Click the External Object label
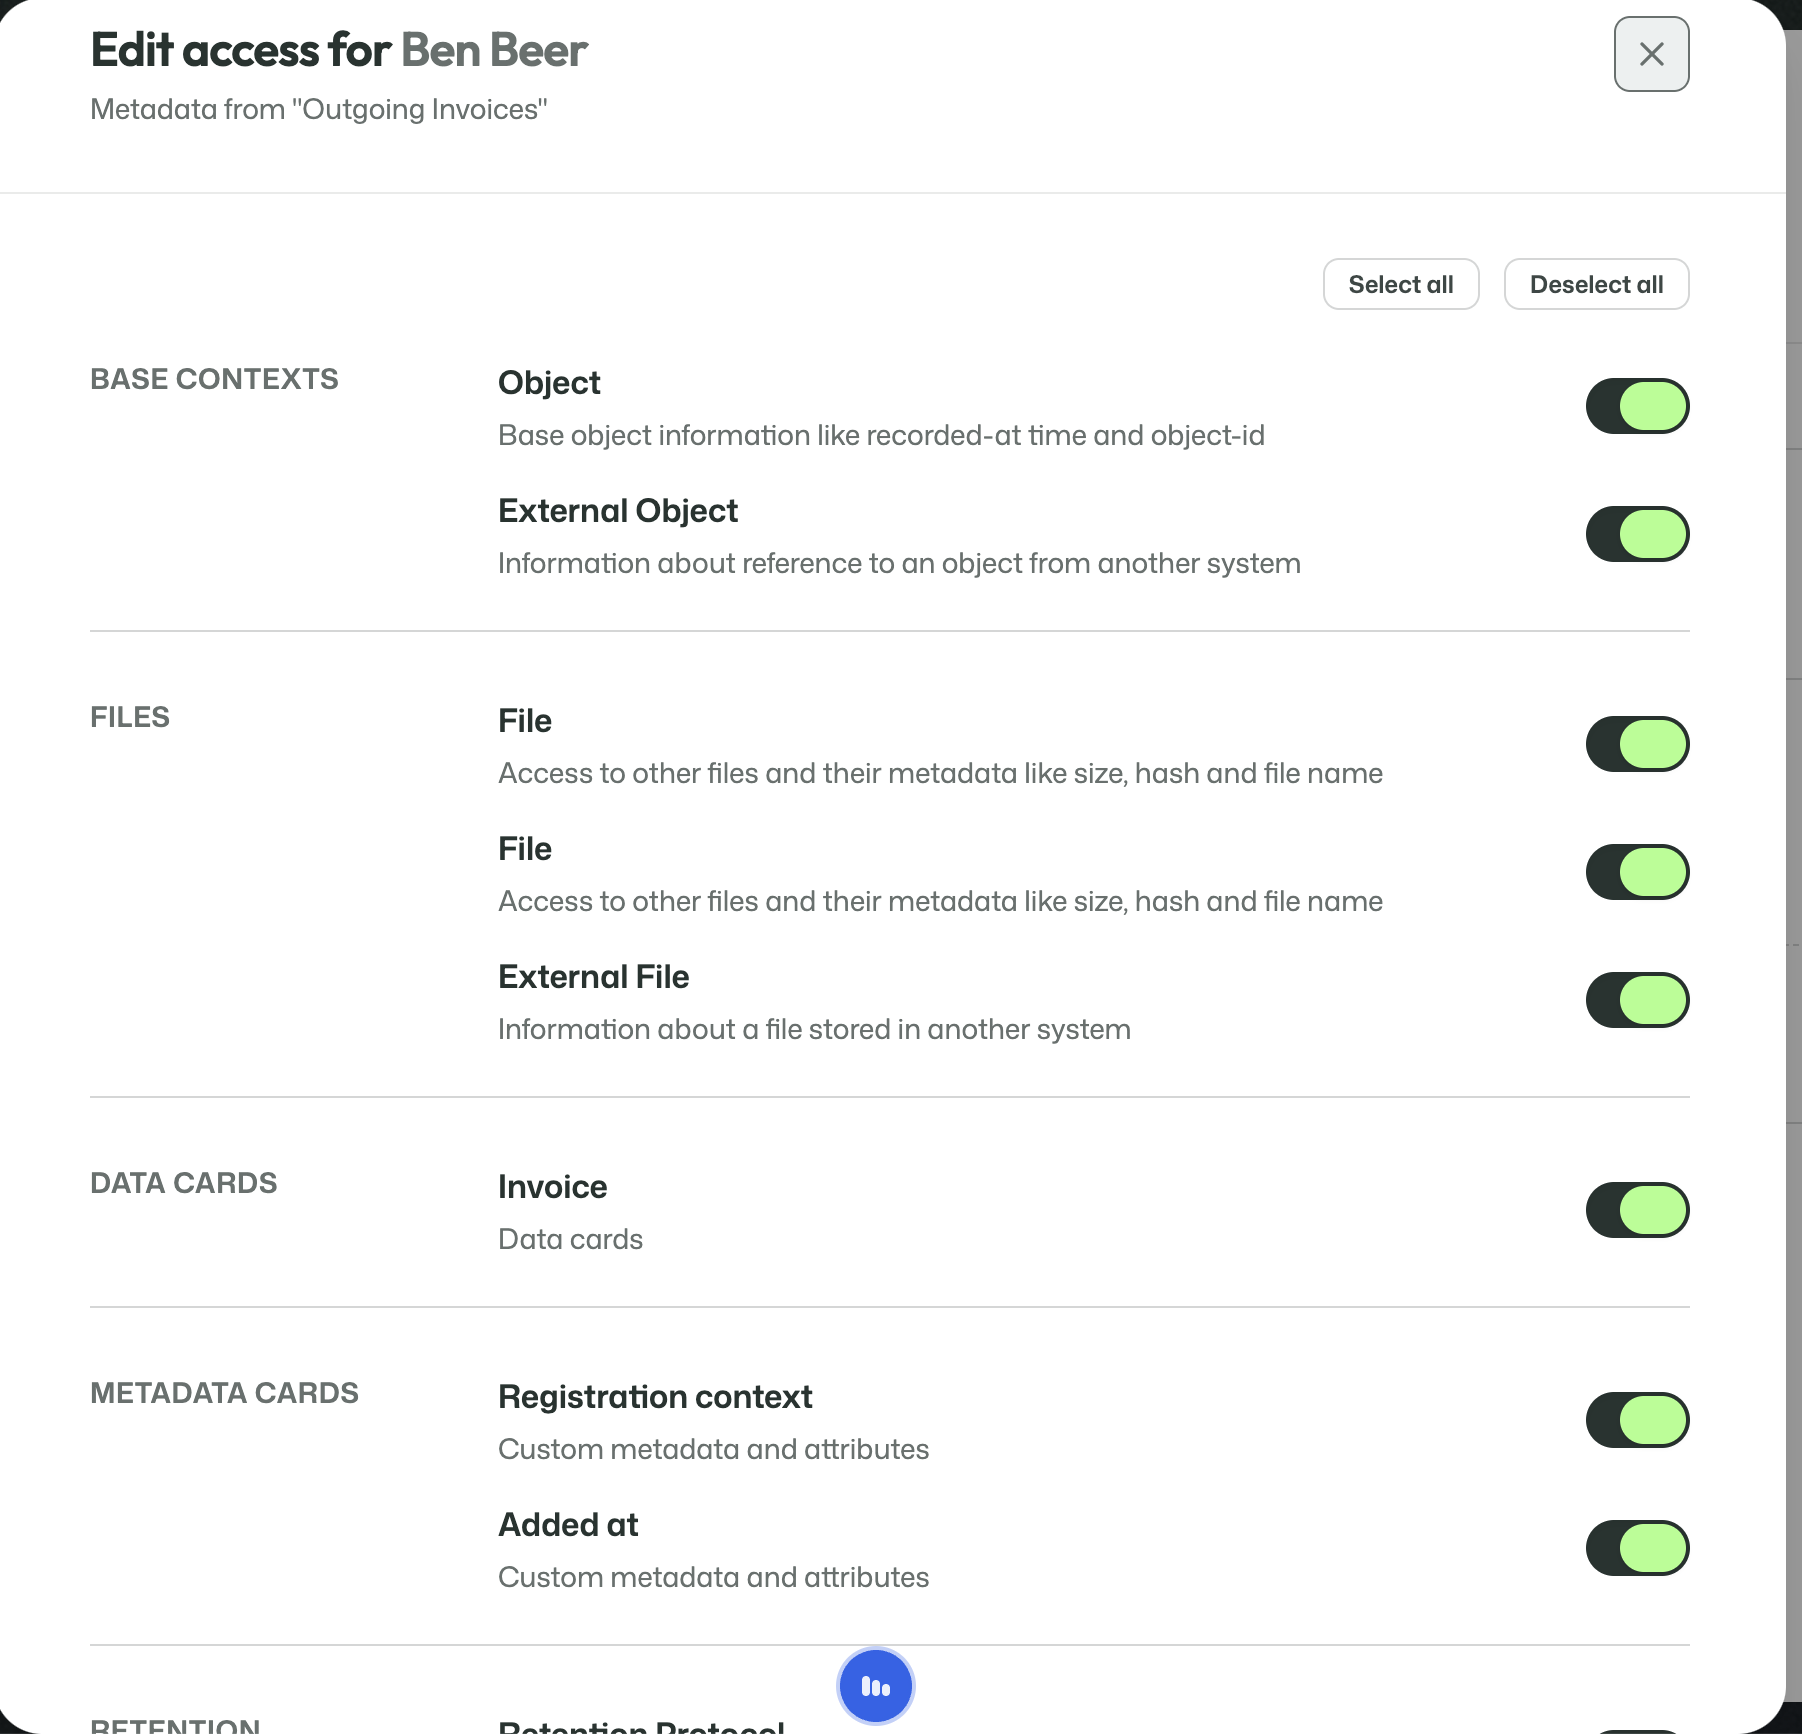The width and height of the screenshot is (1802, 1734). pyautogui.click(x=618, y=511)
